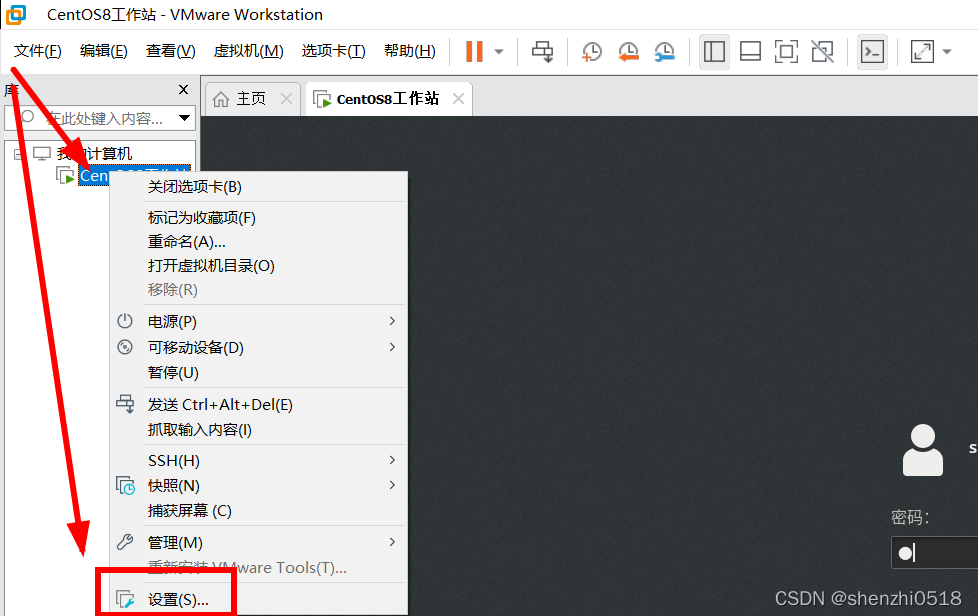The image size is (978, 616).
Task: Revert to snapshot using the orange arrow clock icon
Action: pos(628,51)
